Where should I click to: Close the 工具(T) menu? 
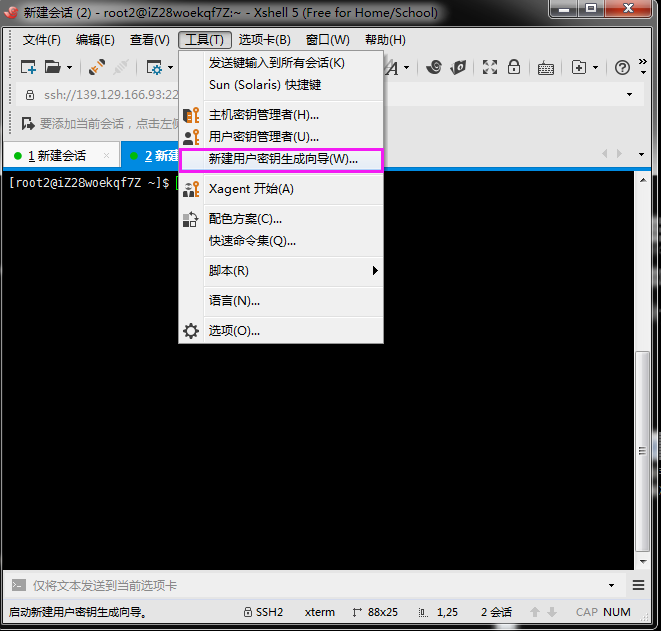point(205,40)
